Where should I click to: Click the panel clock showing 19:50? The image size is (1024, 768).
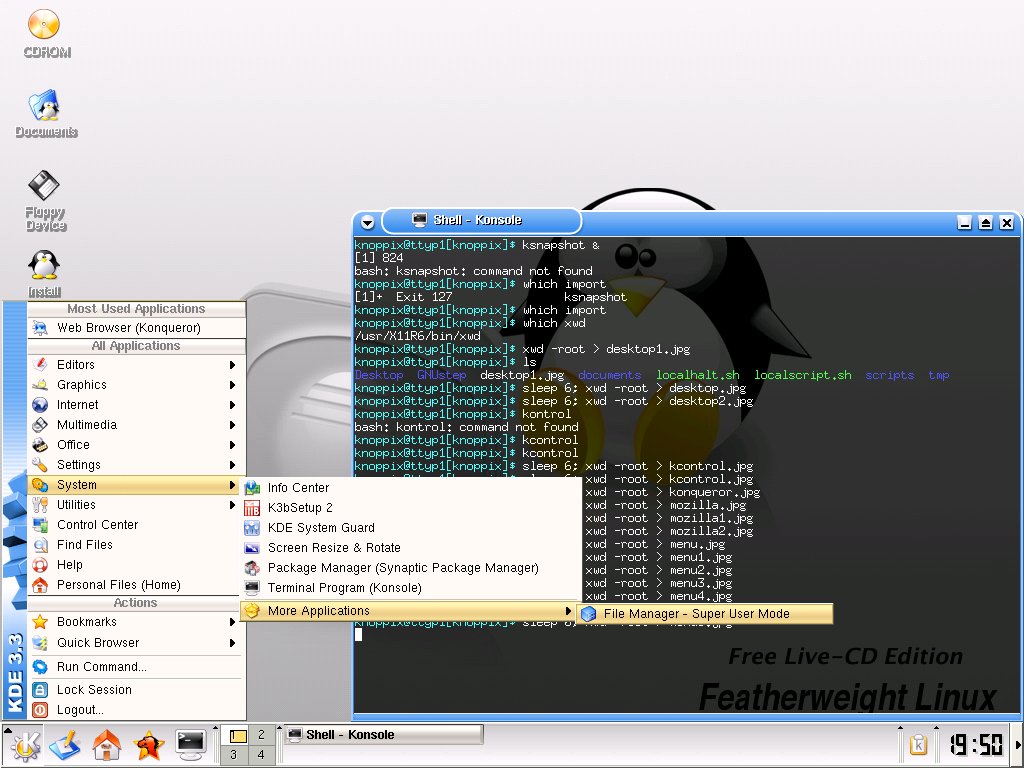pos(976,744)
